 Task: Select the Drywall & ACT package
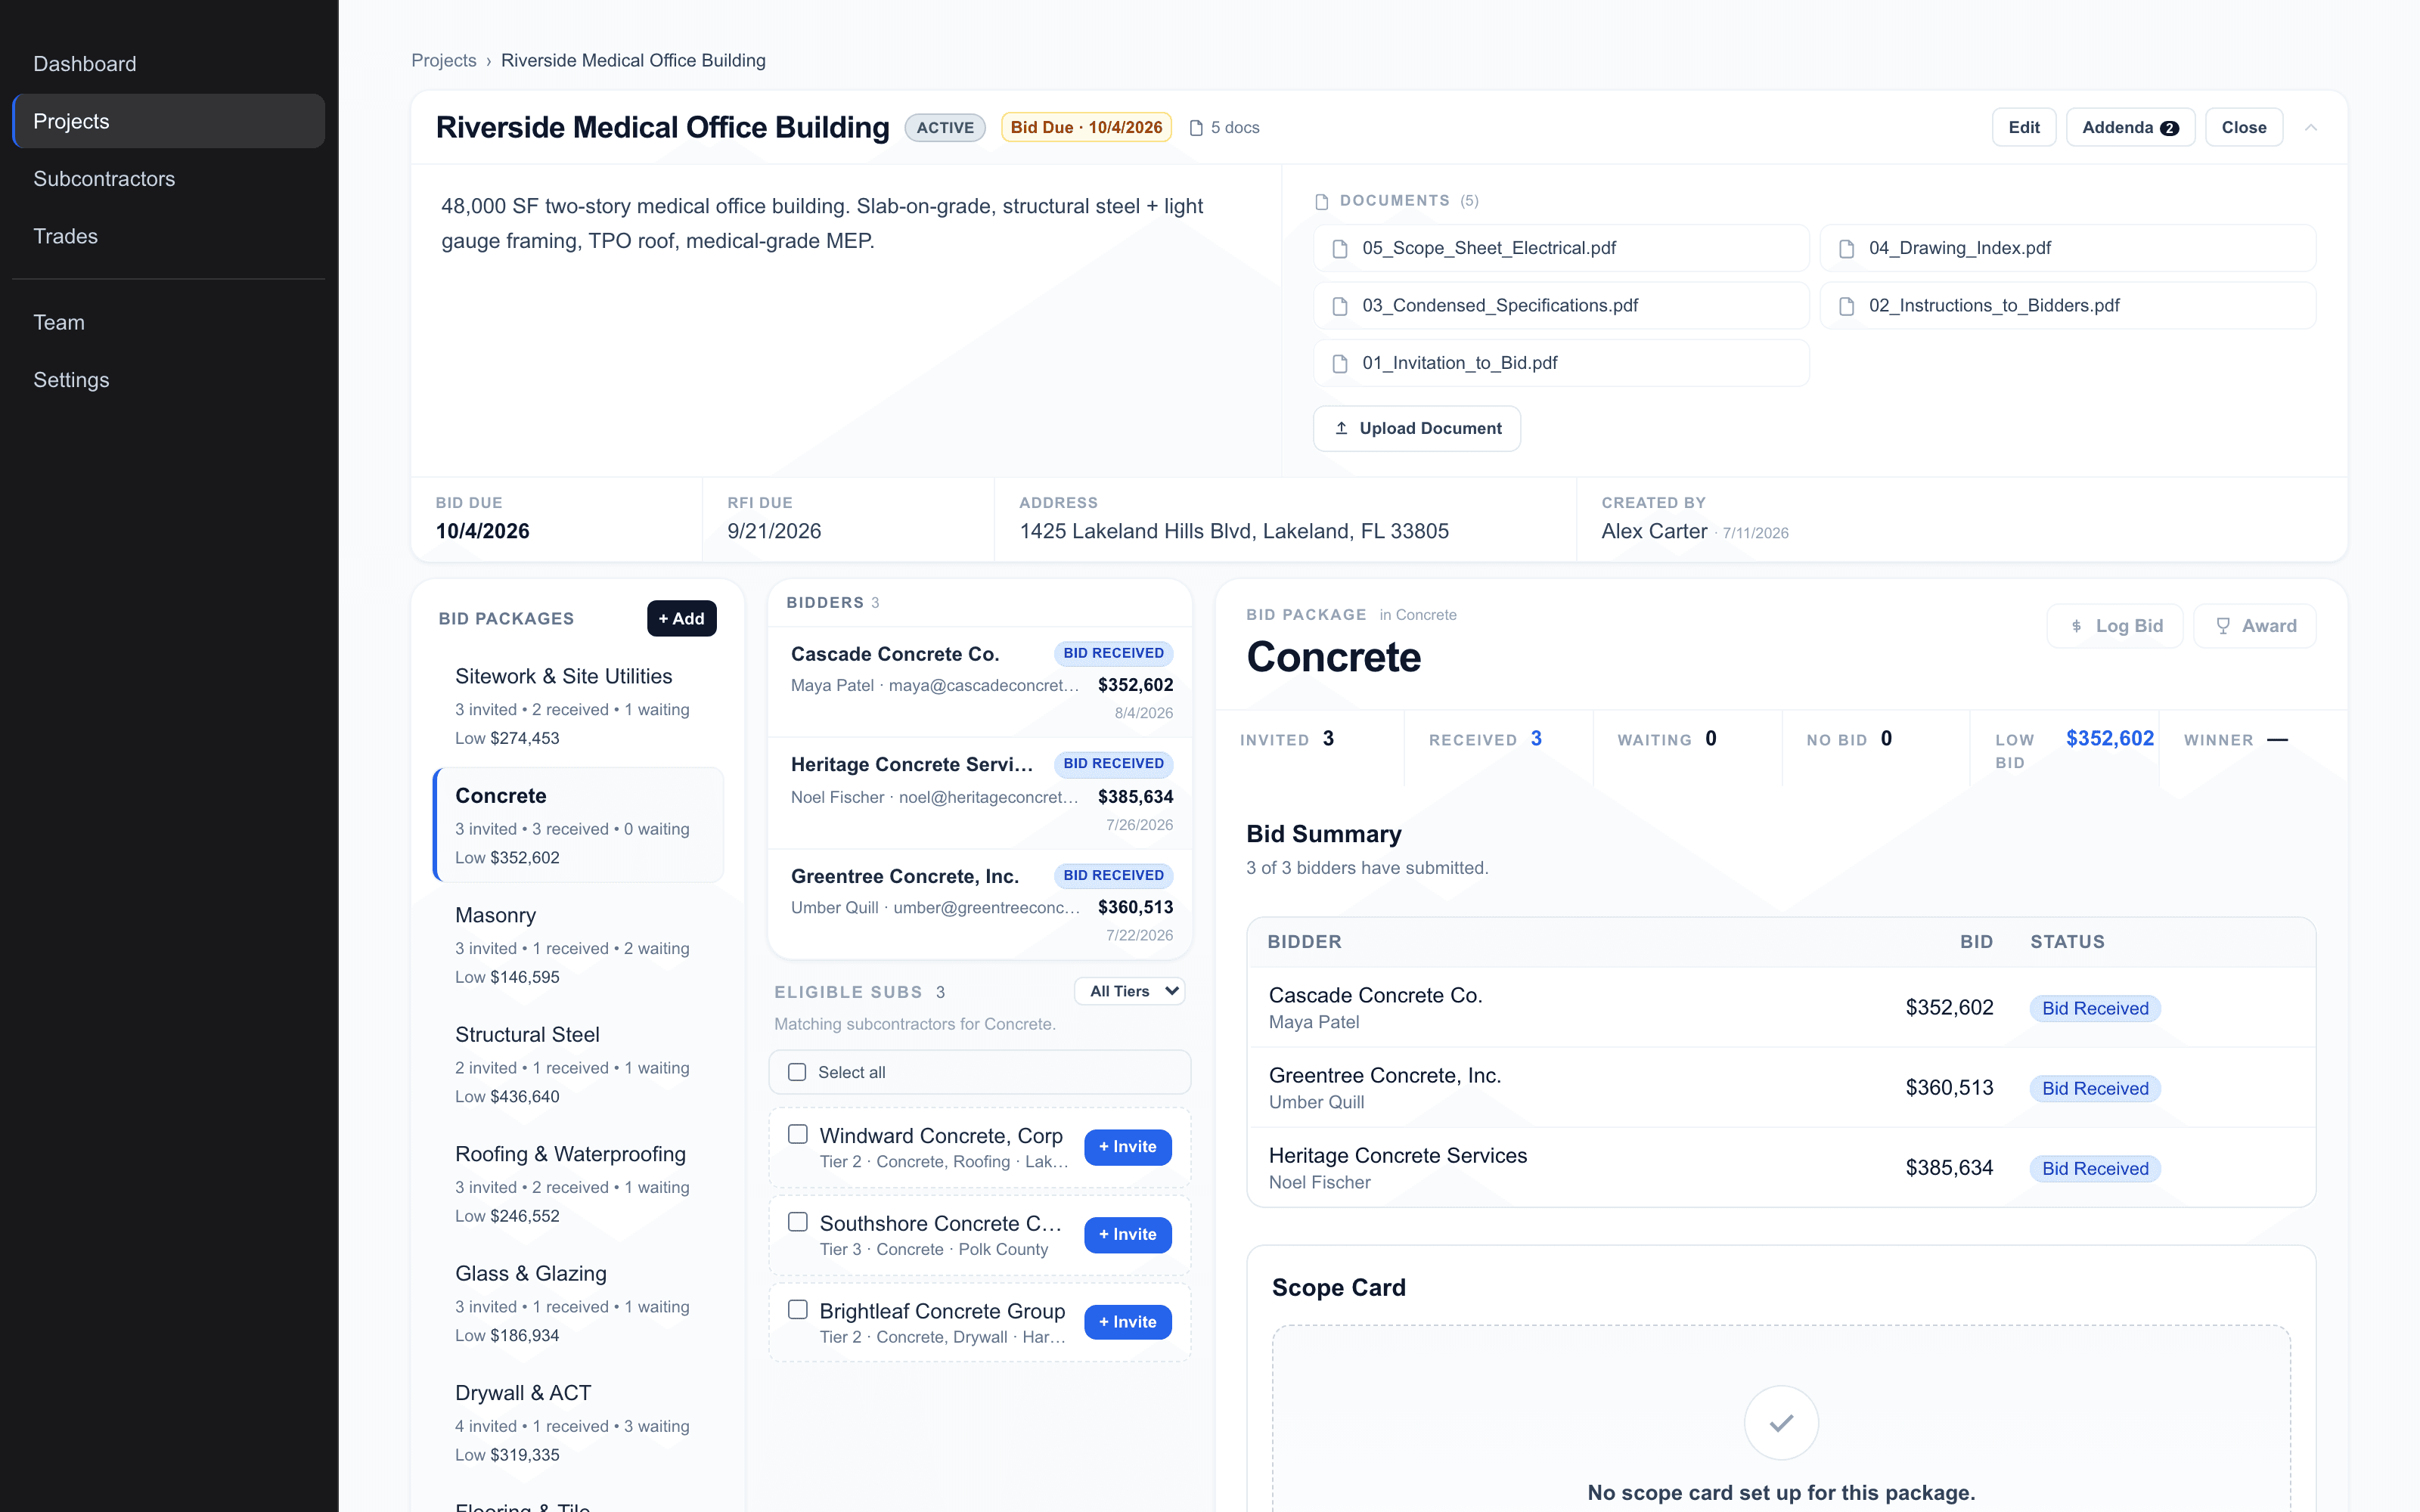click(x=579, y=1423)
